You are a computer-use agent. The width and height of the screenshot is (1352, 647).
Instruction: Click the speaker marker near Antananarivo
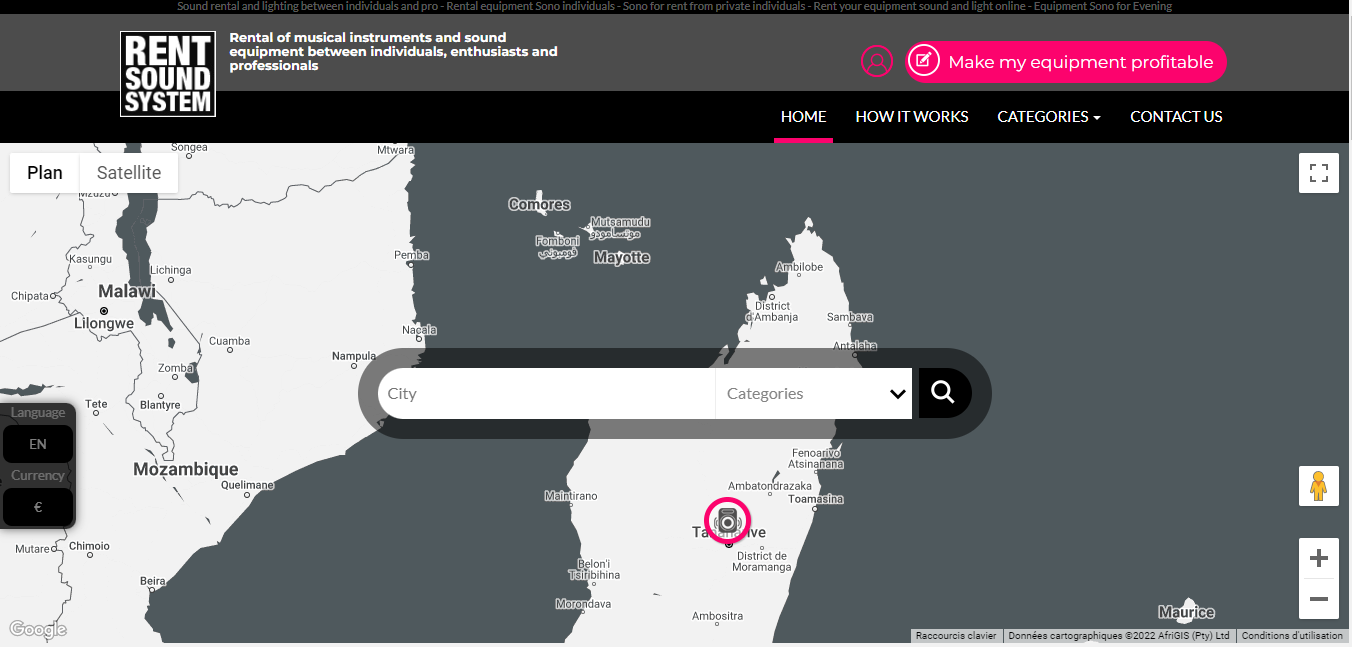727,520
